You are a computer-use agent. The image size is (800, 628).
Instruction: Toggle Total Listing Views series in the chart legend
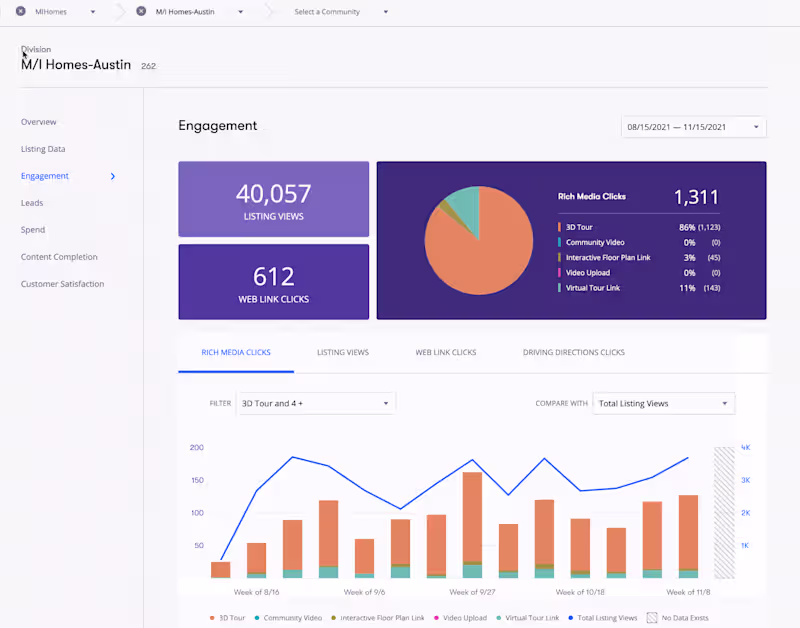(x=603, y=618)
